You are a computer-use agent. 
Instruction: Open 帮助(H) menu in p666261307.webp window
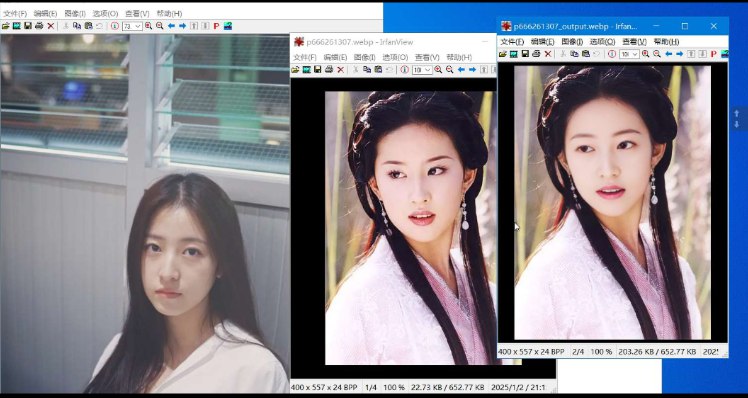click(x=459, y=57)
